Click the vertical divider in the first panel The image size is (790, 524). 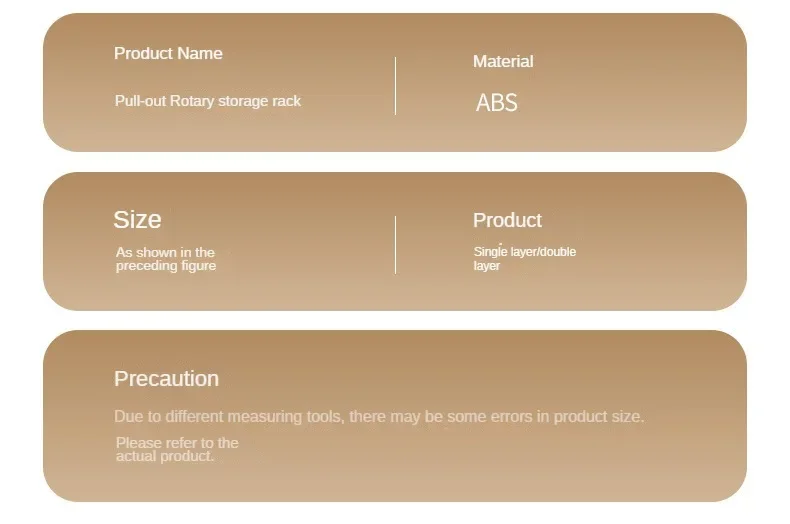coord(396,86)
